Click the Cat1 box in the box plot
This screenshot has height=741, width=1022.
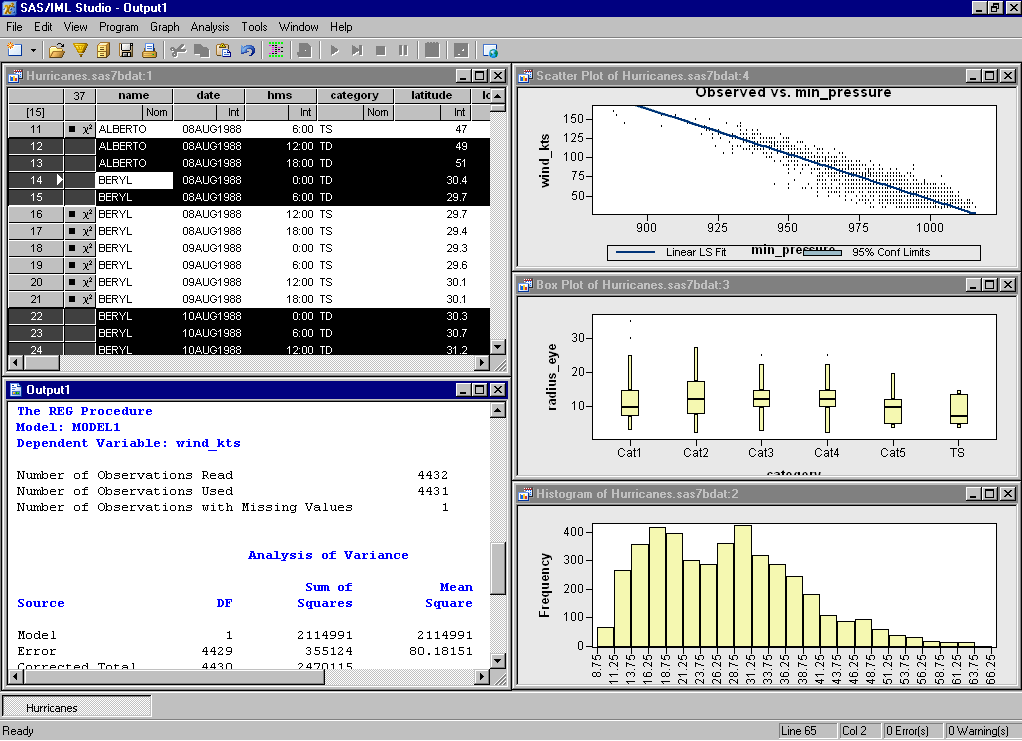coord(630,403)
